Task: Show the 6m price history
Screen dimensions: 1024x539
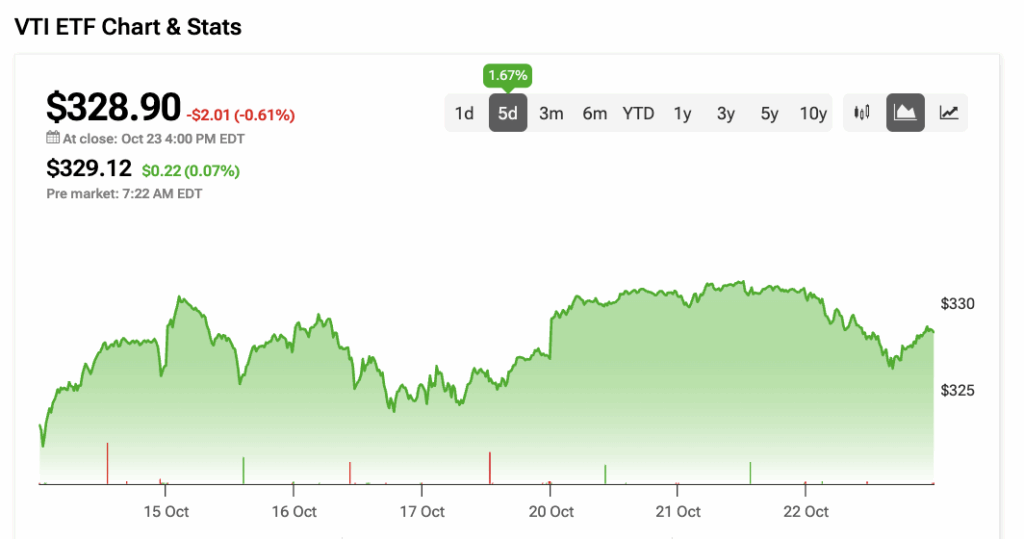Action: coord(595,113)
